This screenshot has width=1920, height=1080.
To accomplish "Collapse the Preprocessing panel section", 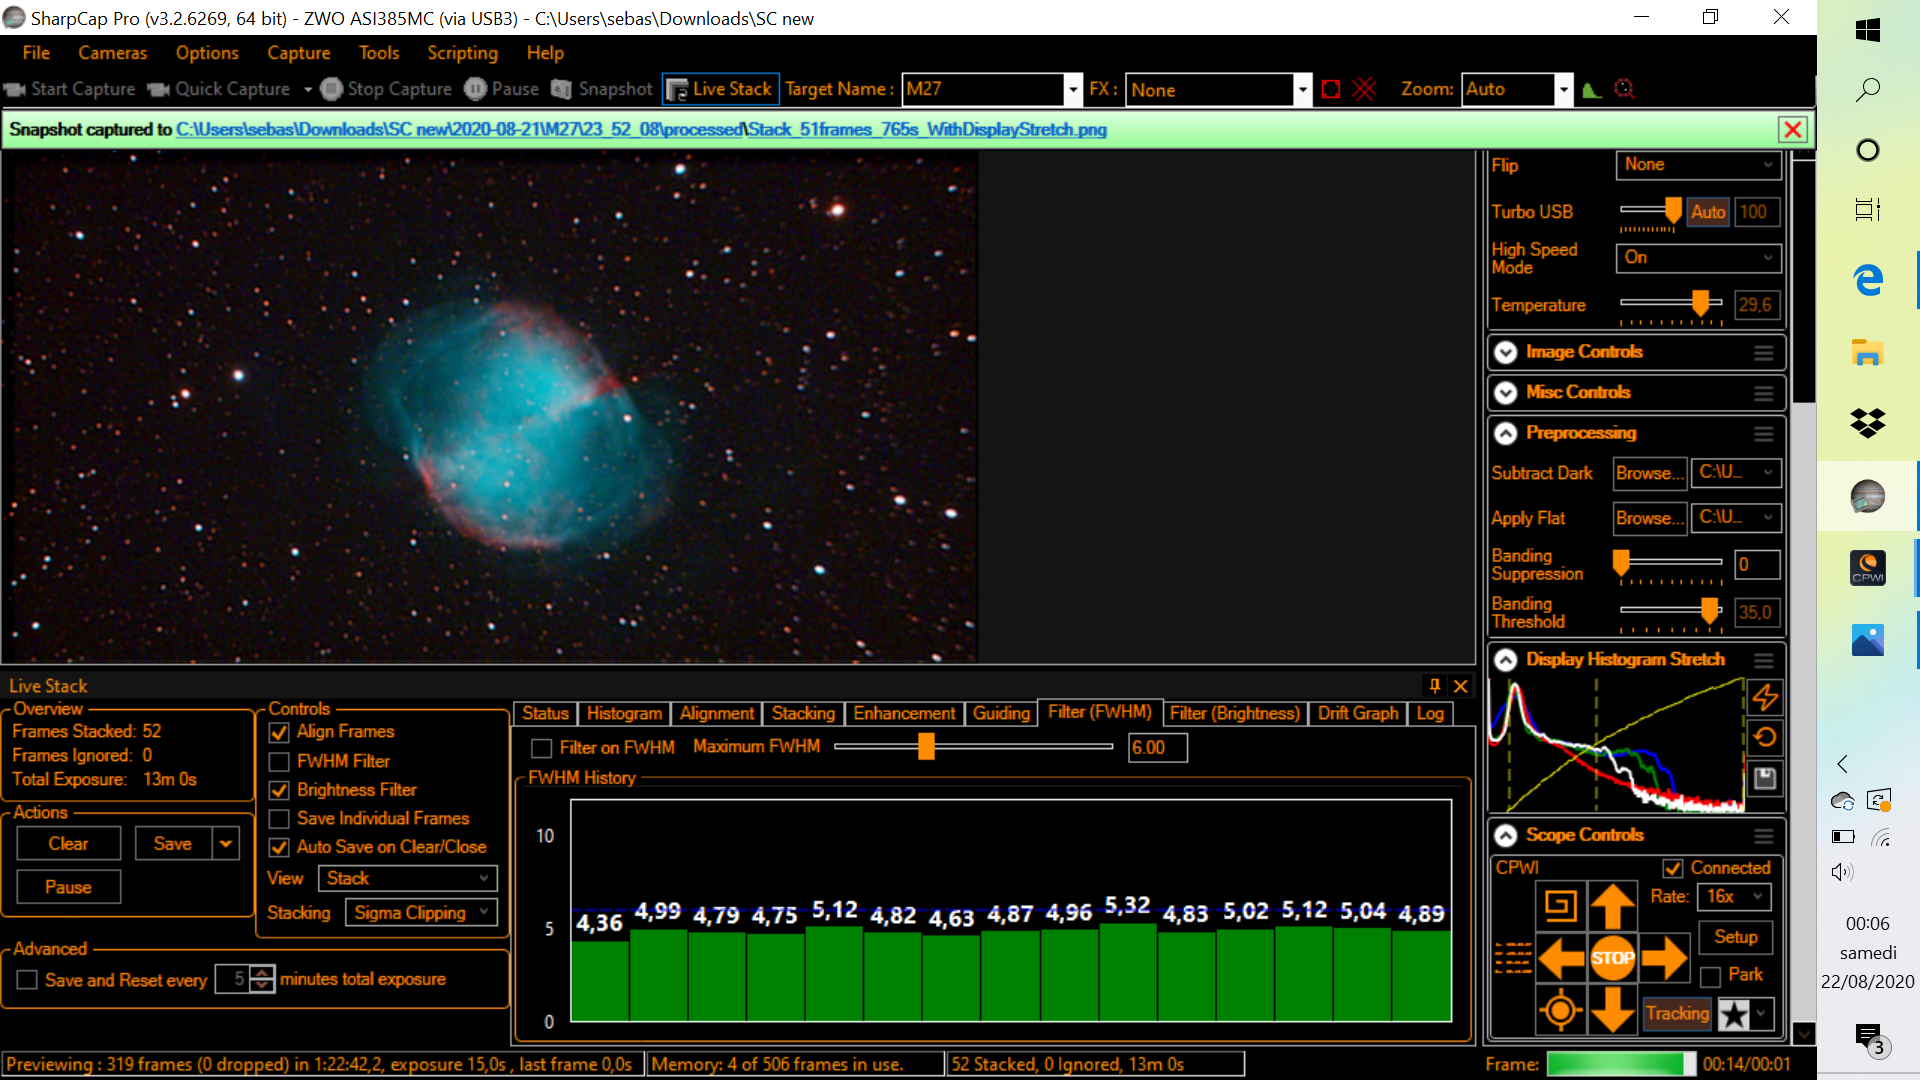I will pos(1506,433).
